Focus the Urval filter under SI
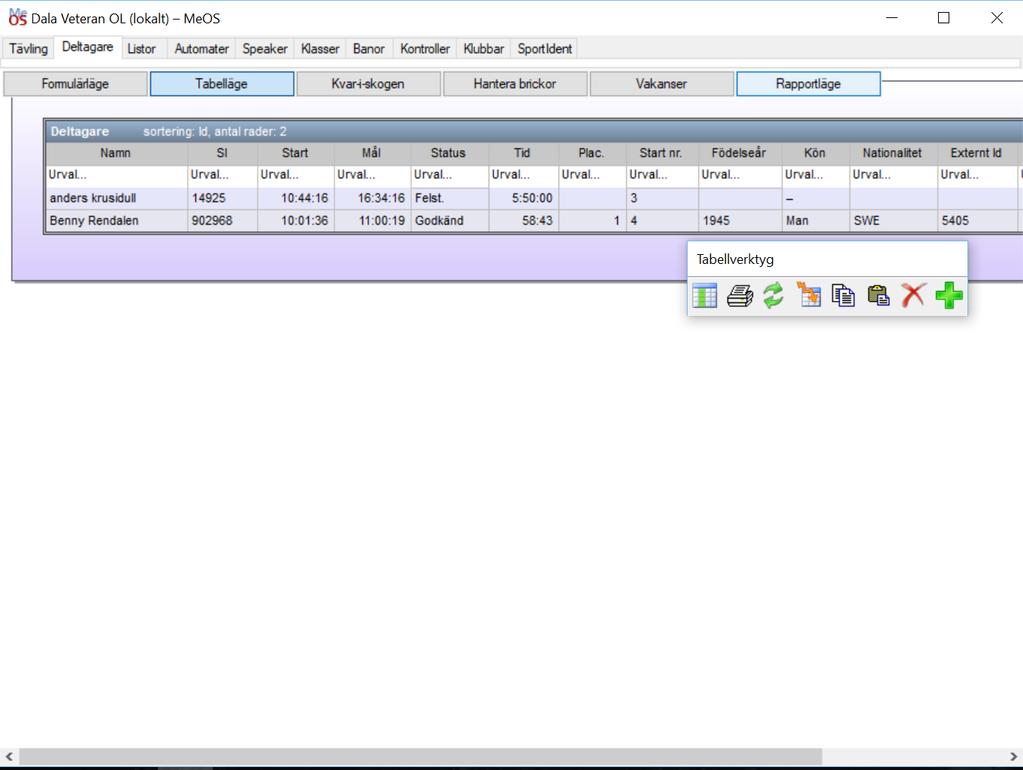1023x770 pixels. pyautogui.click(x=222, y=176)
